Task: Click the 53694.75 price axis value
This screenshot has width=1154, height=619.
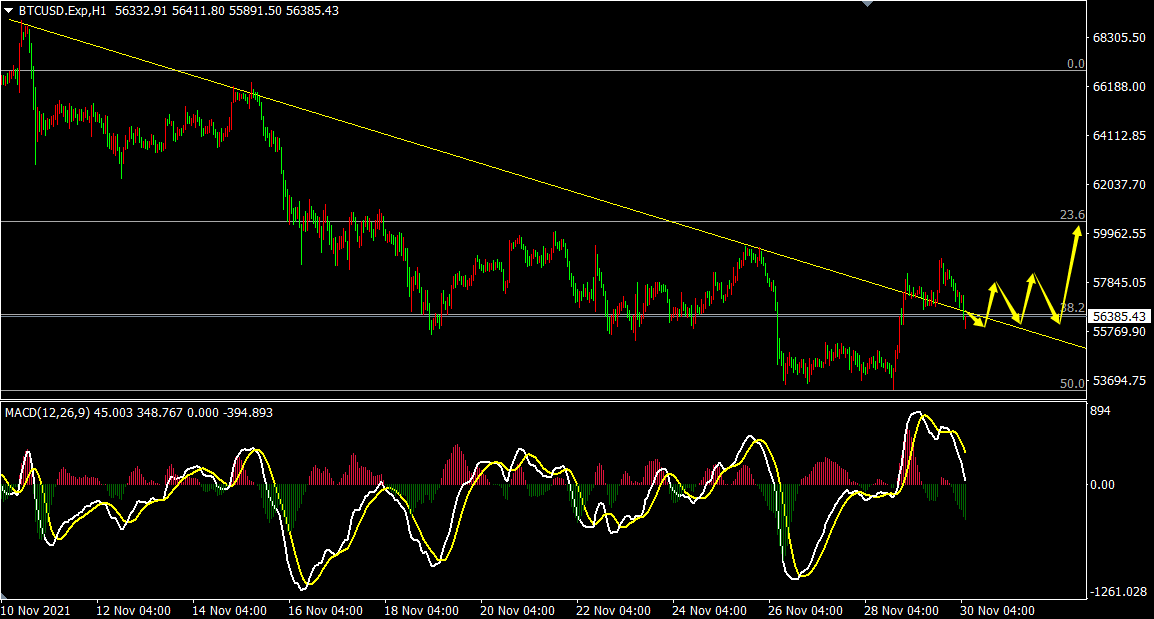Action: click(1118, 381)
